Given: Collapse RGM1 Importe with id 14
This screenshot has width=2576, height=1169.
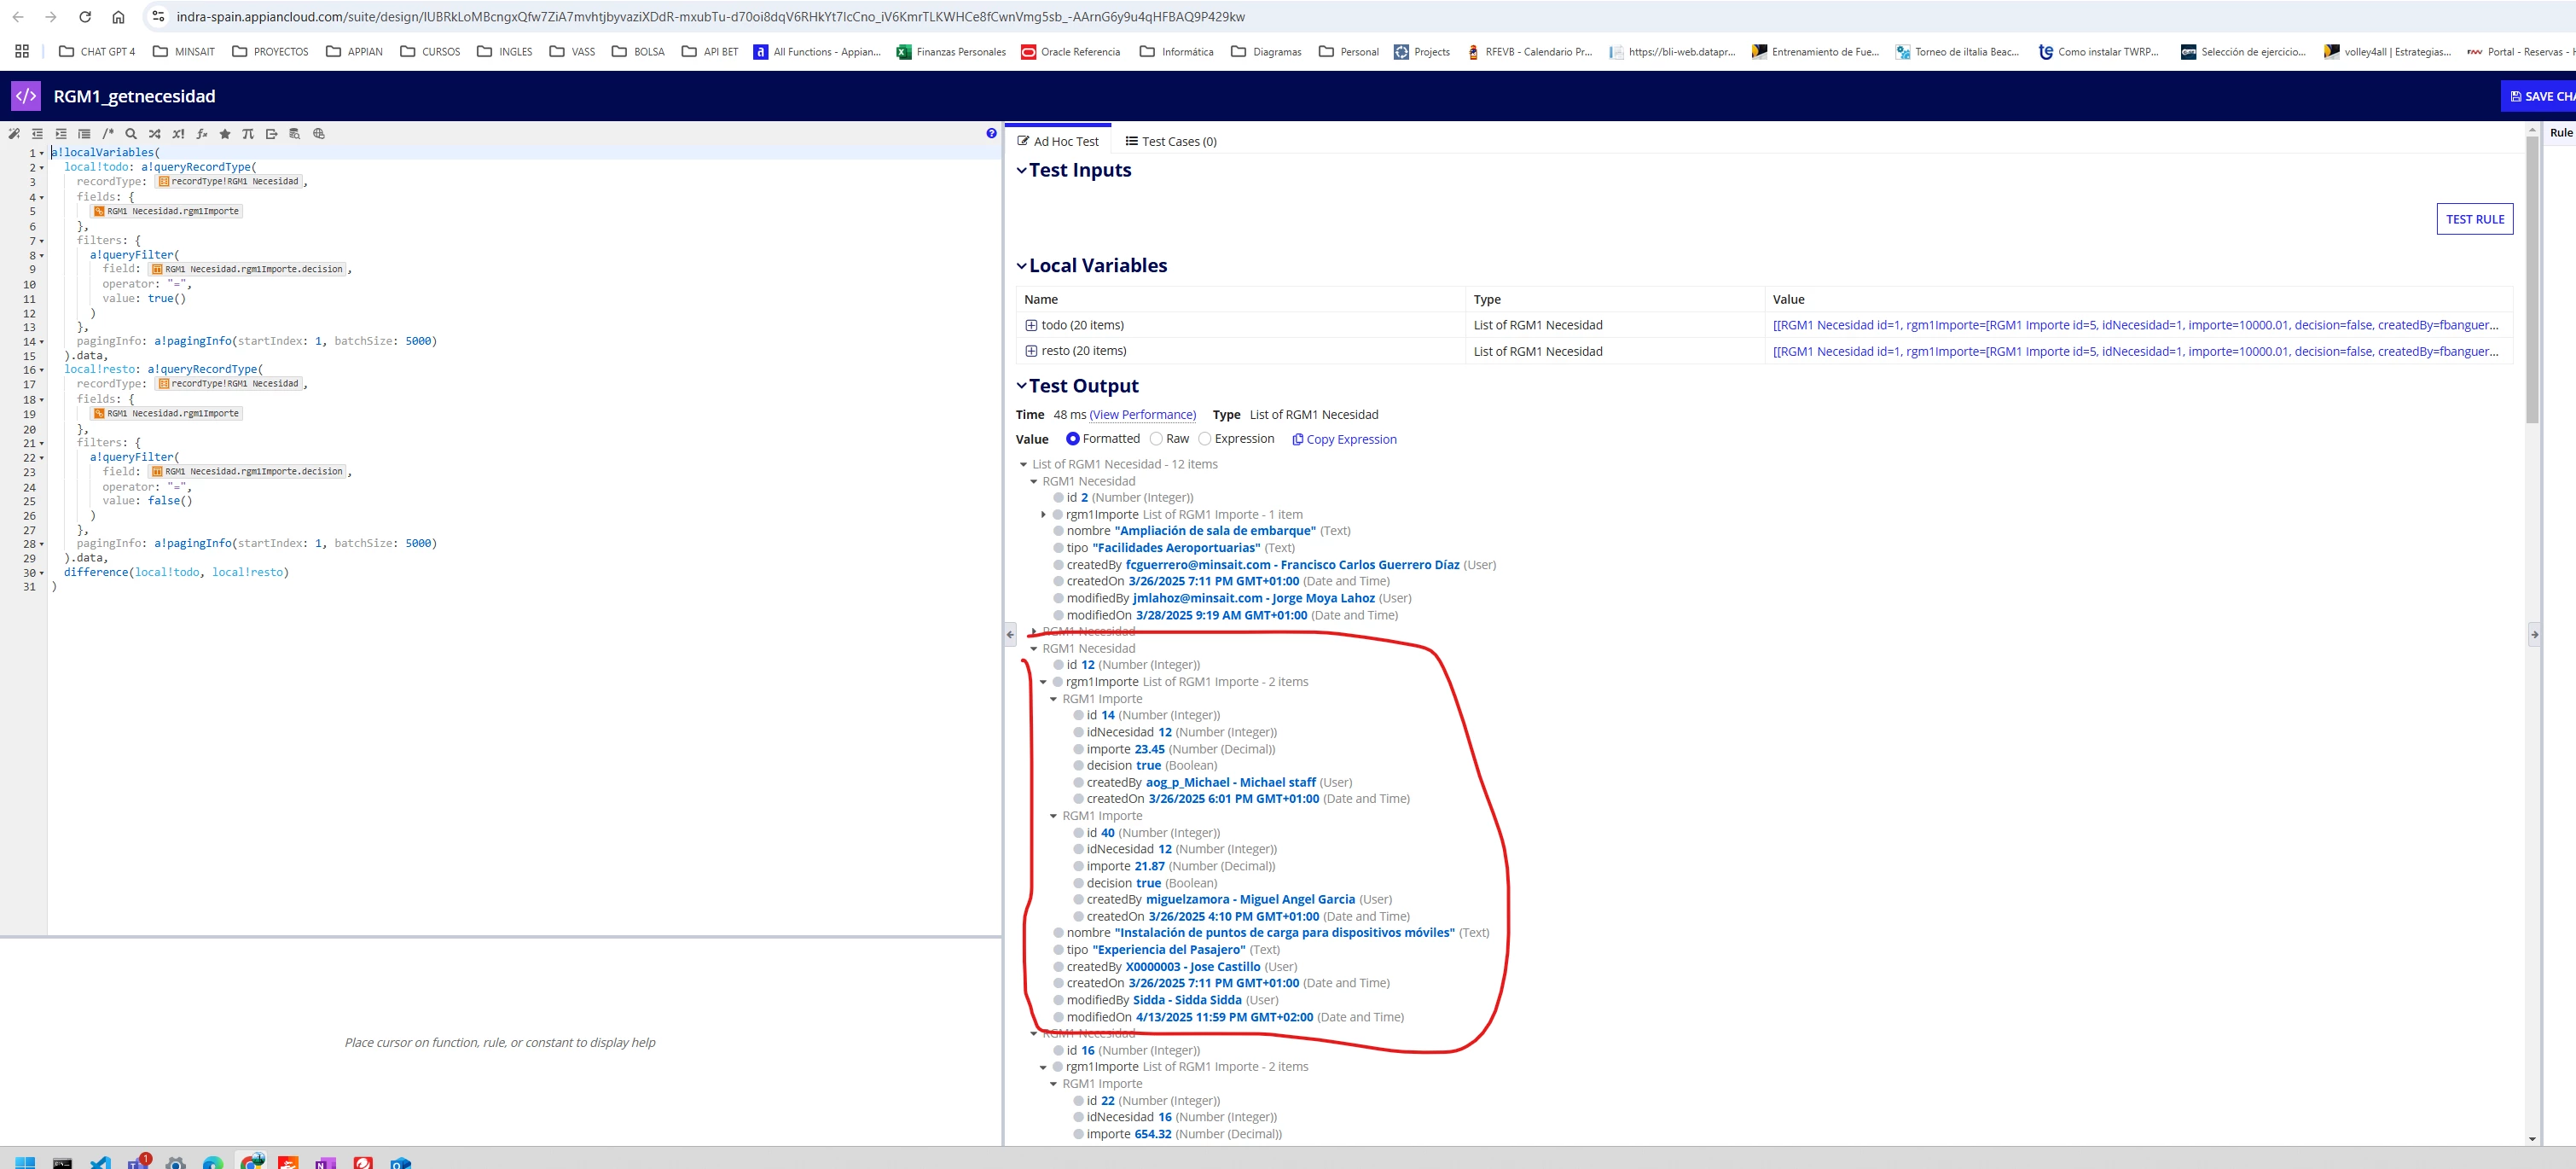Looking at the screenshot, I should tap(1053, 699).
